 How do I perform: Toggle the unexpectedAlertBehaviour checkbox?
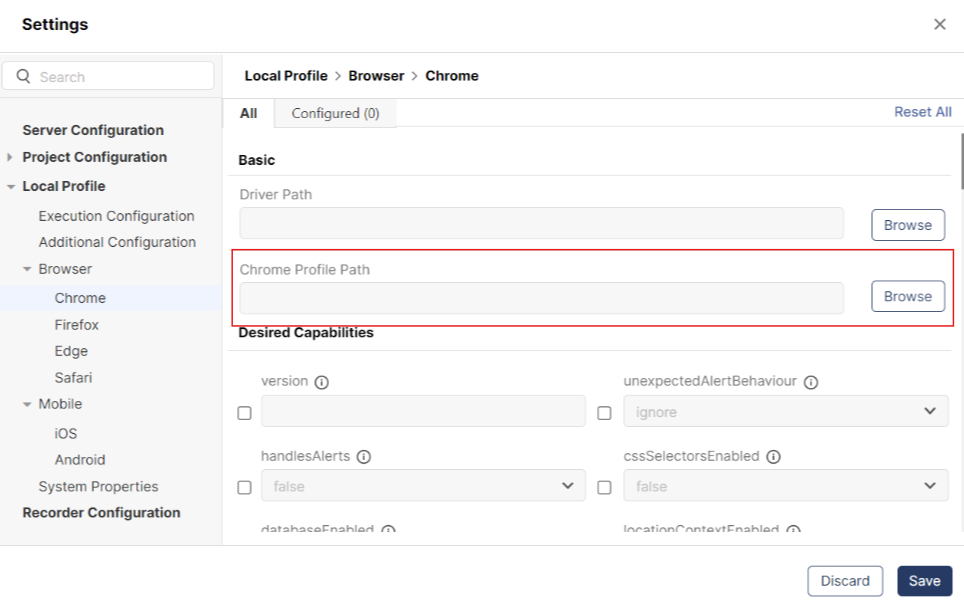[604, 413]
